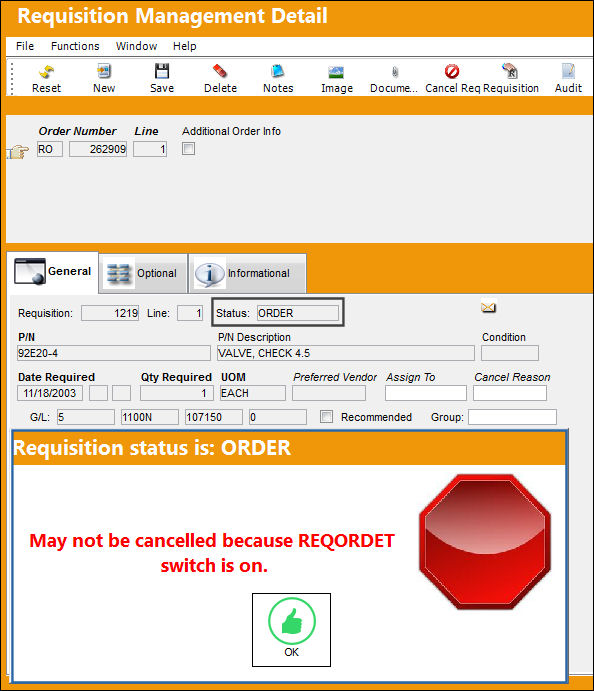Confirm the message with the OK button
This screenshot has width=594, height=691.
click(291, 630)
